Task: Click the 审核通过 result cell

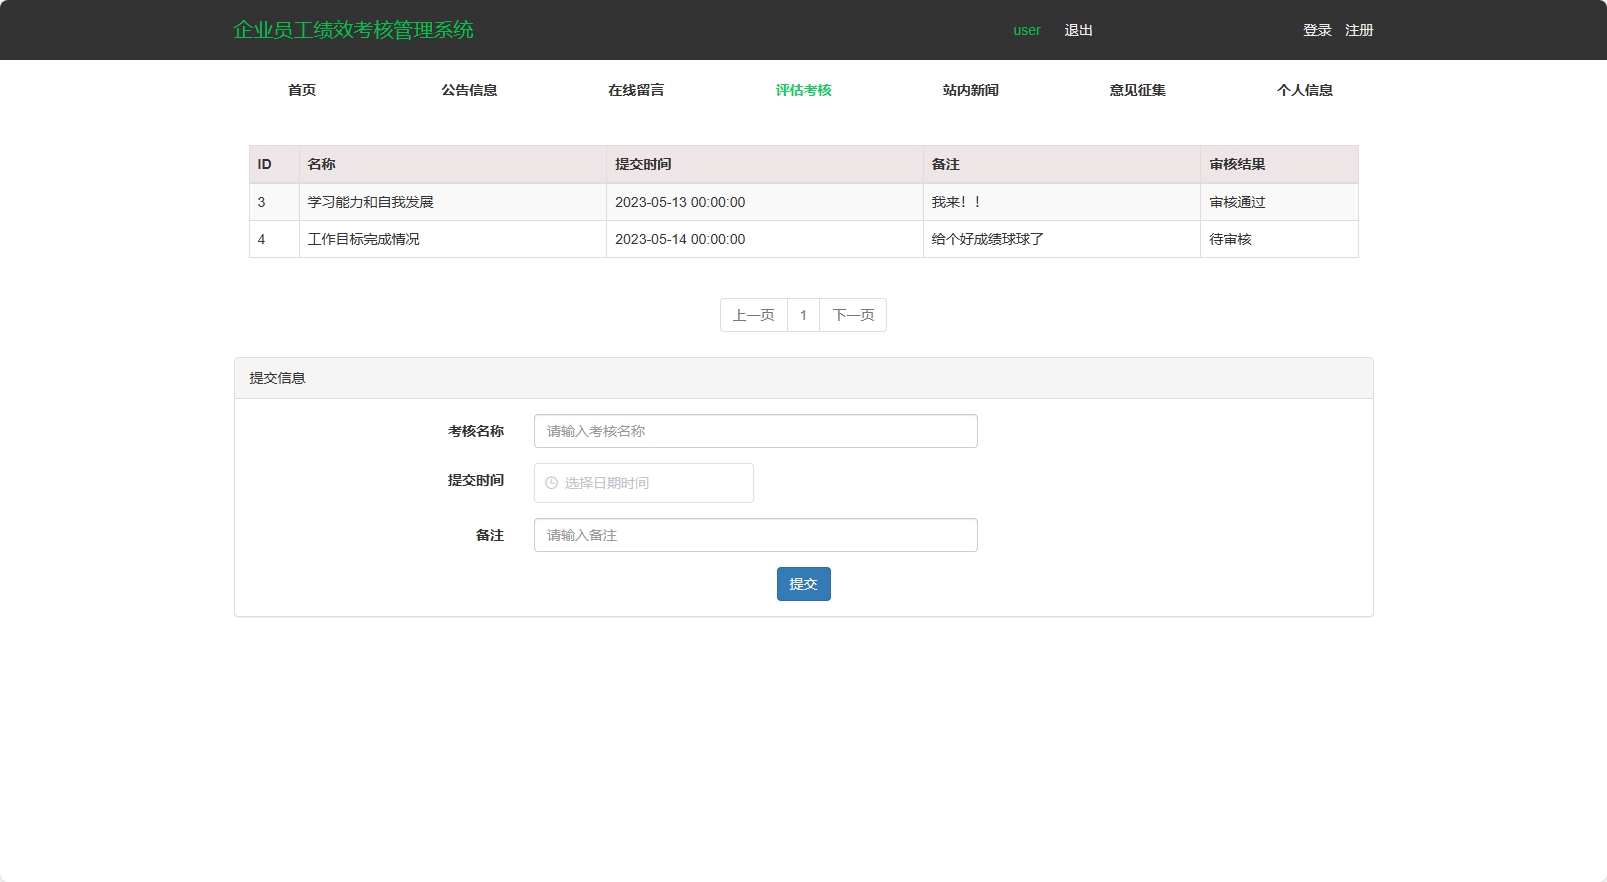Action: pos(1279,202)
